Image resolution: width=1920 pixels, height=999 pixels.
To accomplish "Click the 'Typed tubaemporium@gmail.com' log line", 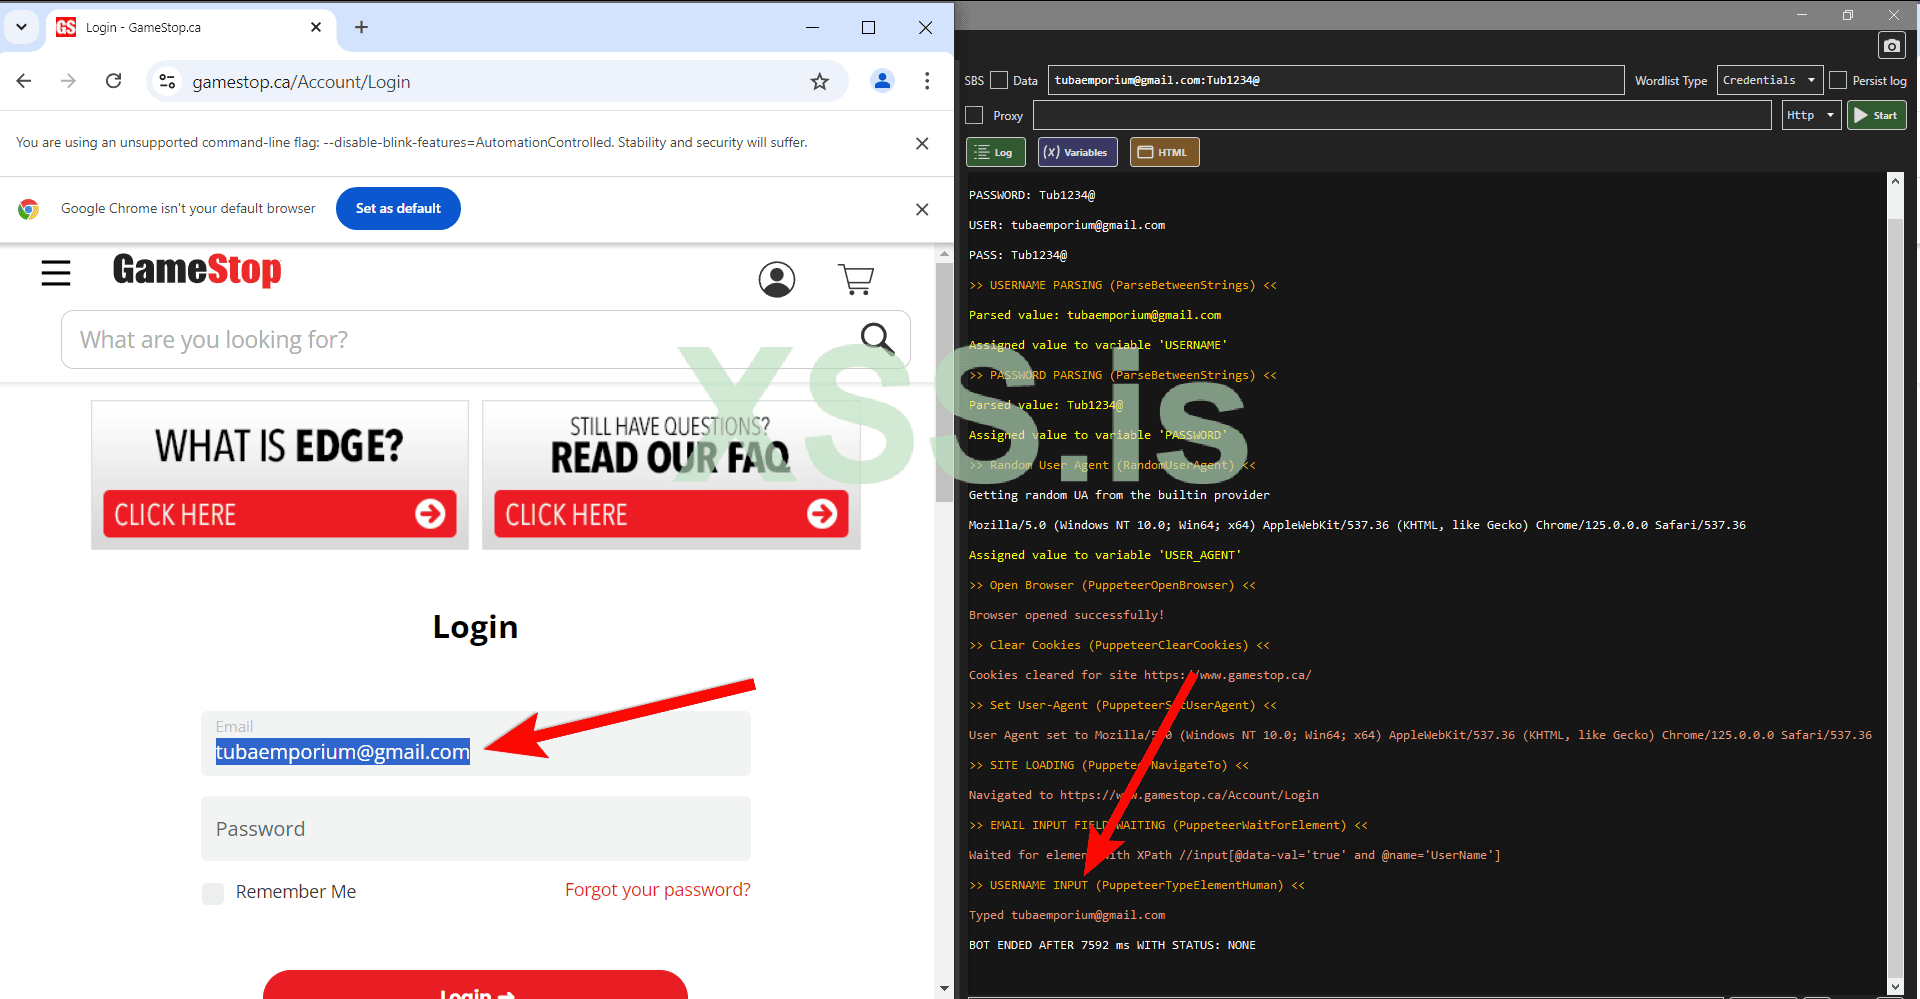I will pyautogui.click(x=1067, y=915).
